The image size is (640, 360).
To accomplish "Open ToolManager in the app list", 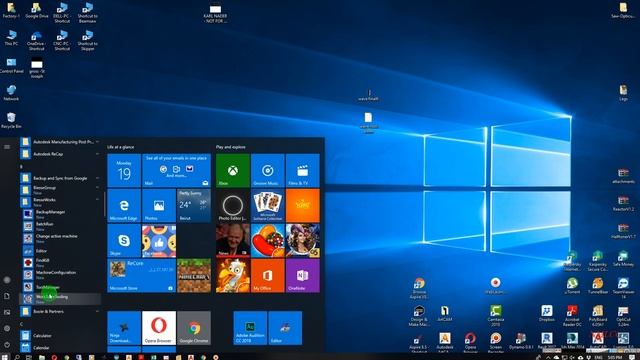I will coord(60,287).
